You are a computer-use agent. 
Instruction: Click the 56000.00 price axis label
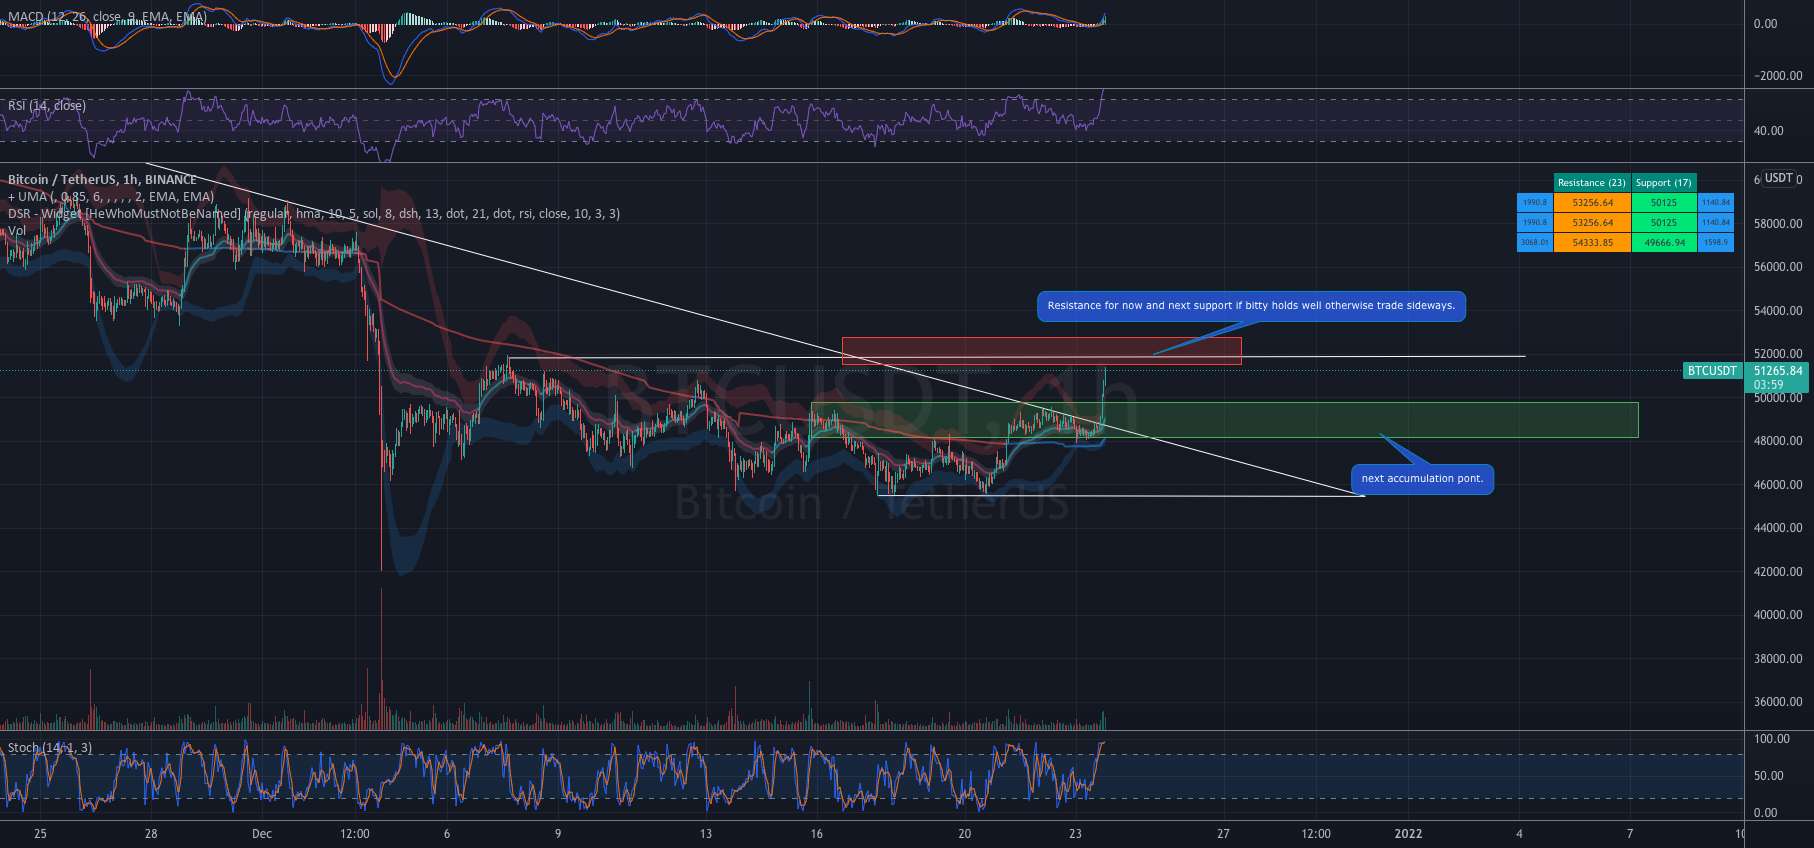pos(1778,267)
